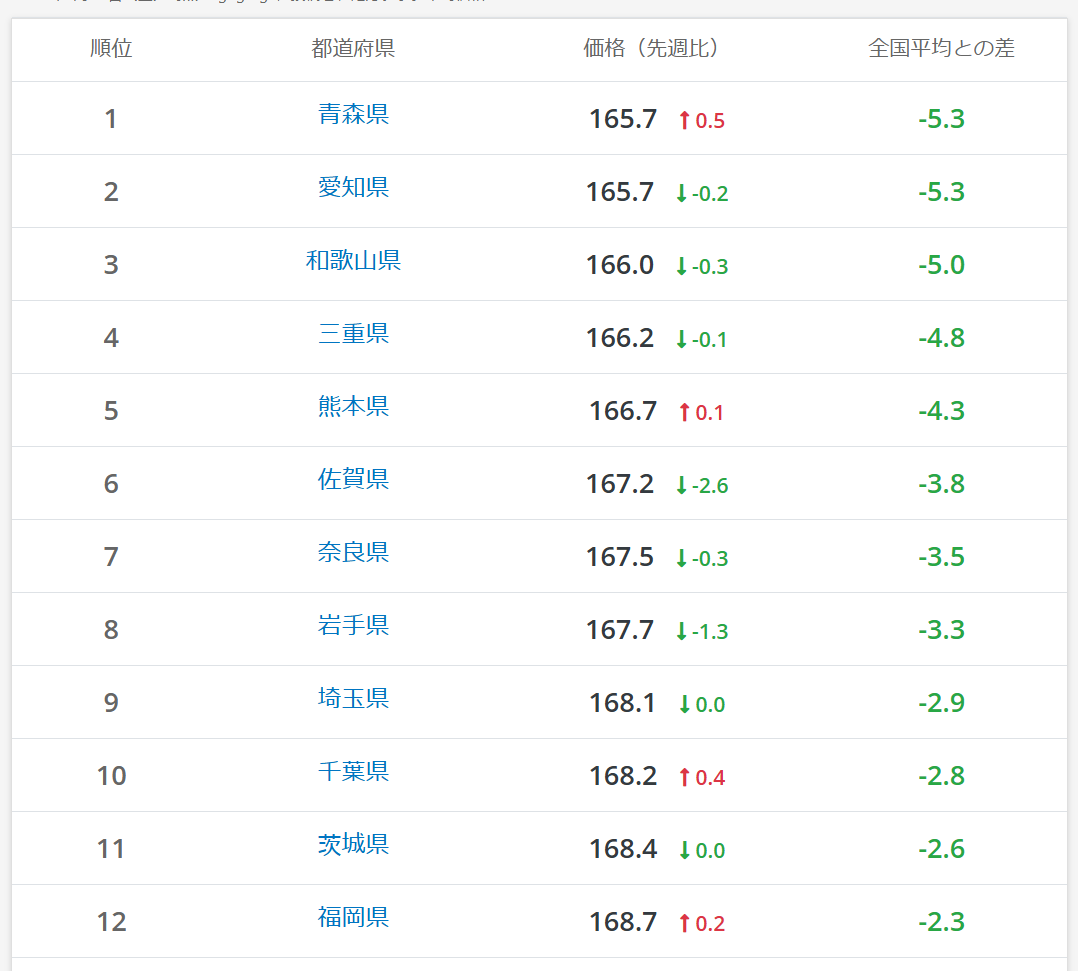Open the 千葉県 prefecture link
Screen dimensions: 1078x971
(x=353, y=771)
